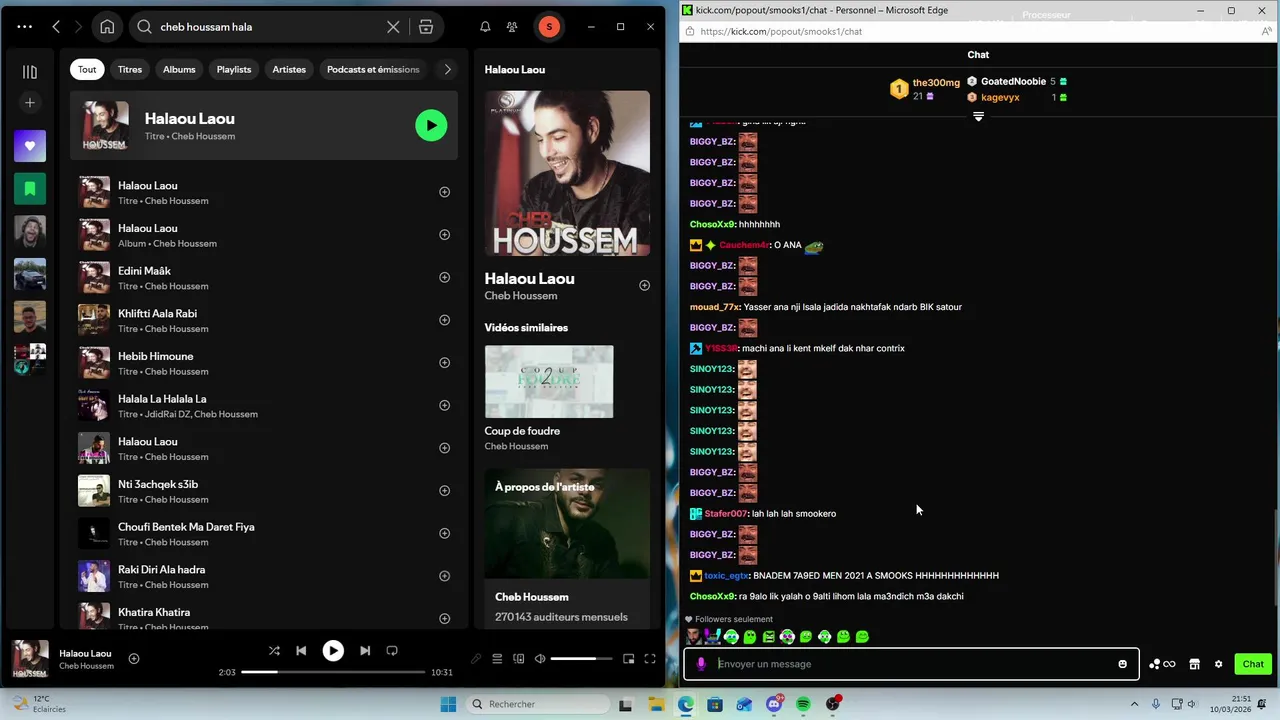Open toxic_egtx username in chat
The width and height of the screenshot is (1280, 720).
pyautogui.click(x=726, y=576)
